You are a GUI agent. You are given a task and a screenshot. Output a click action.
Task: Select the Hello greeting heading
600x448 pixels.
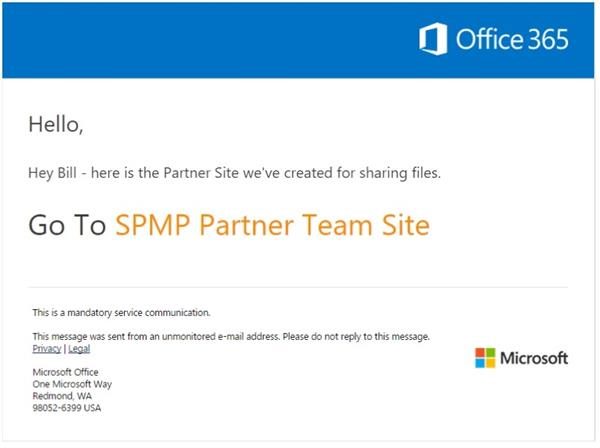pyautogui.click(x=56, y=124)
